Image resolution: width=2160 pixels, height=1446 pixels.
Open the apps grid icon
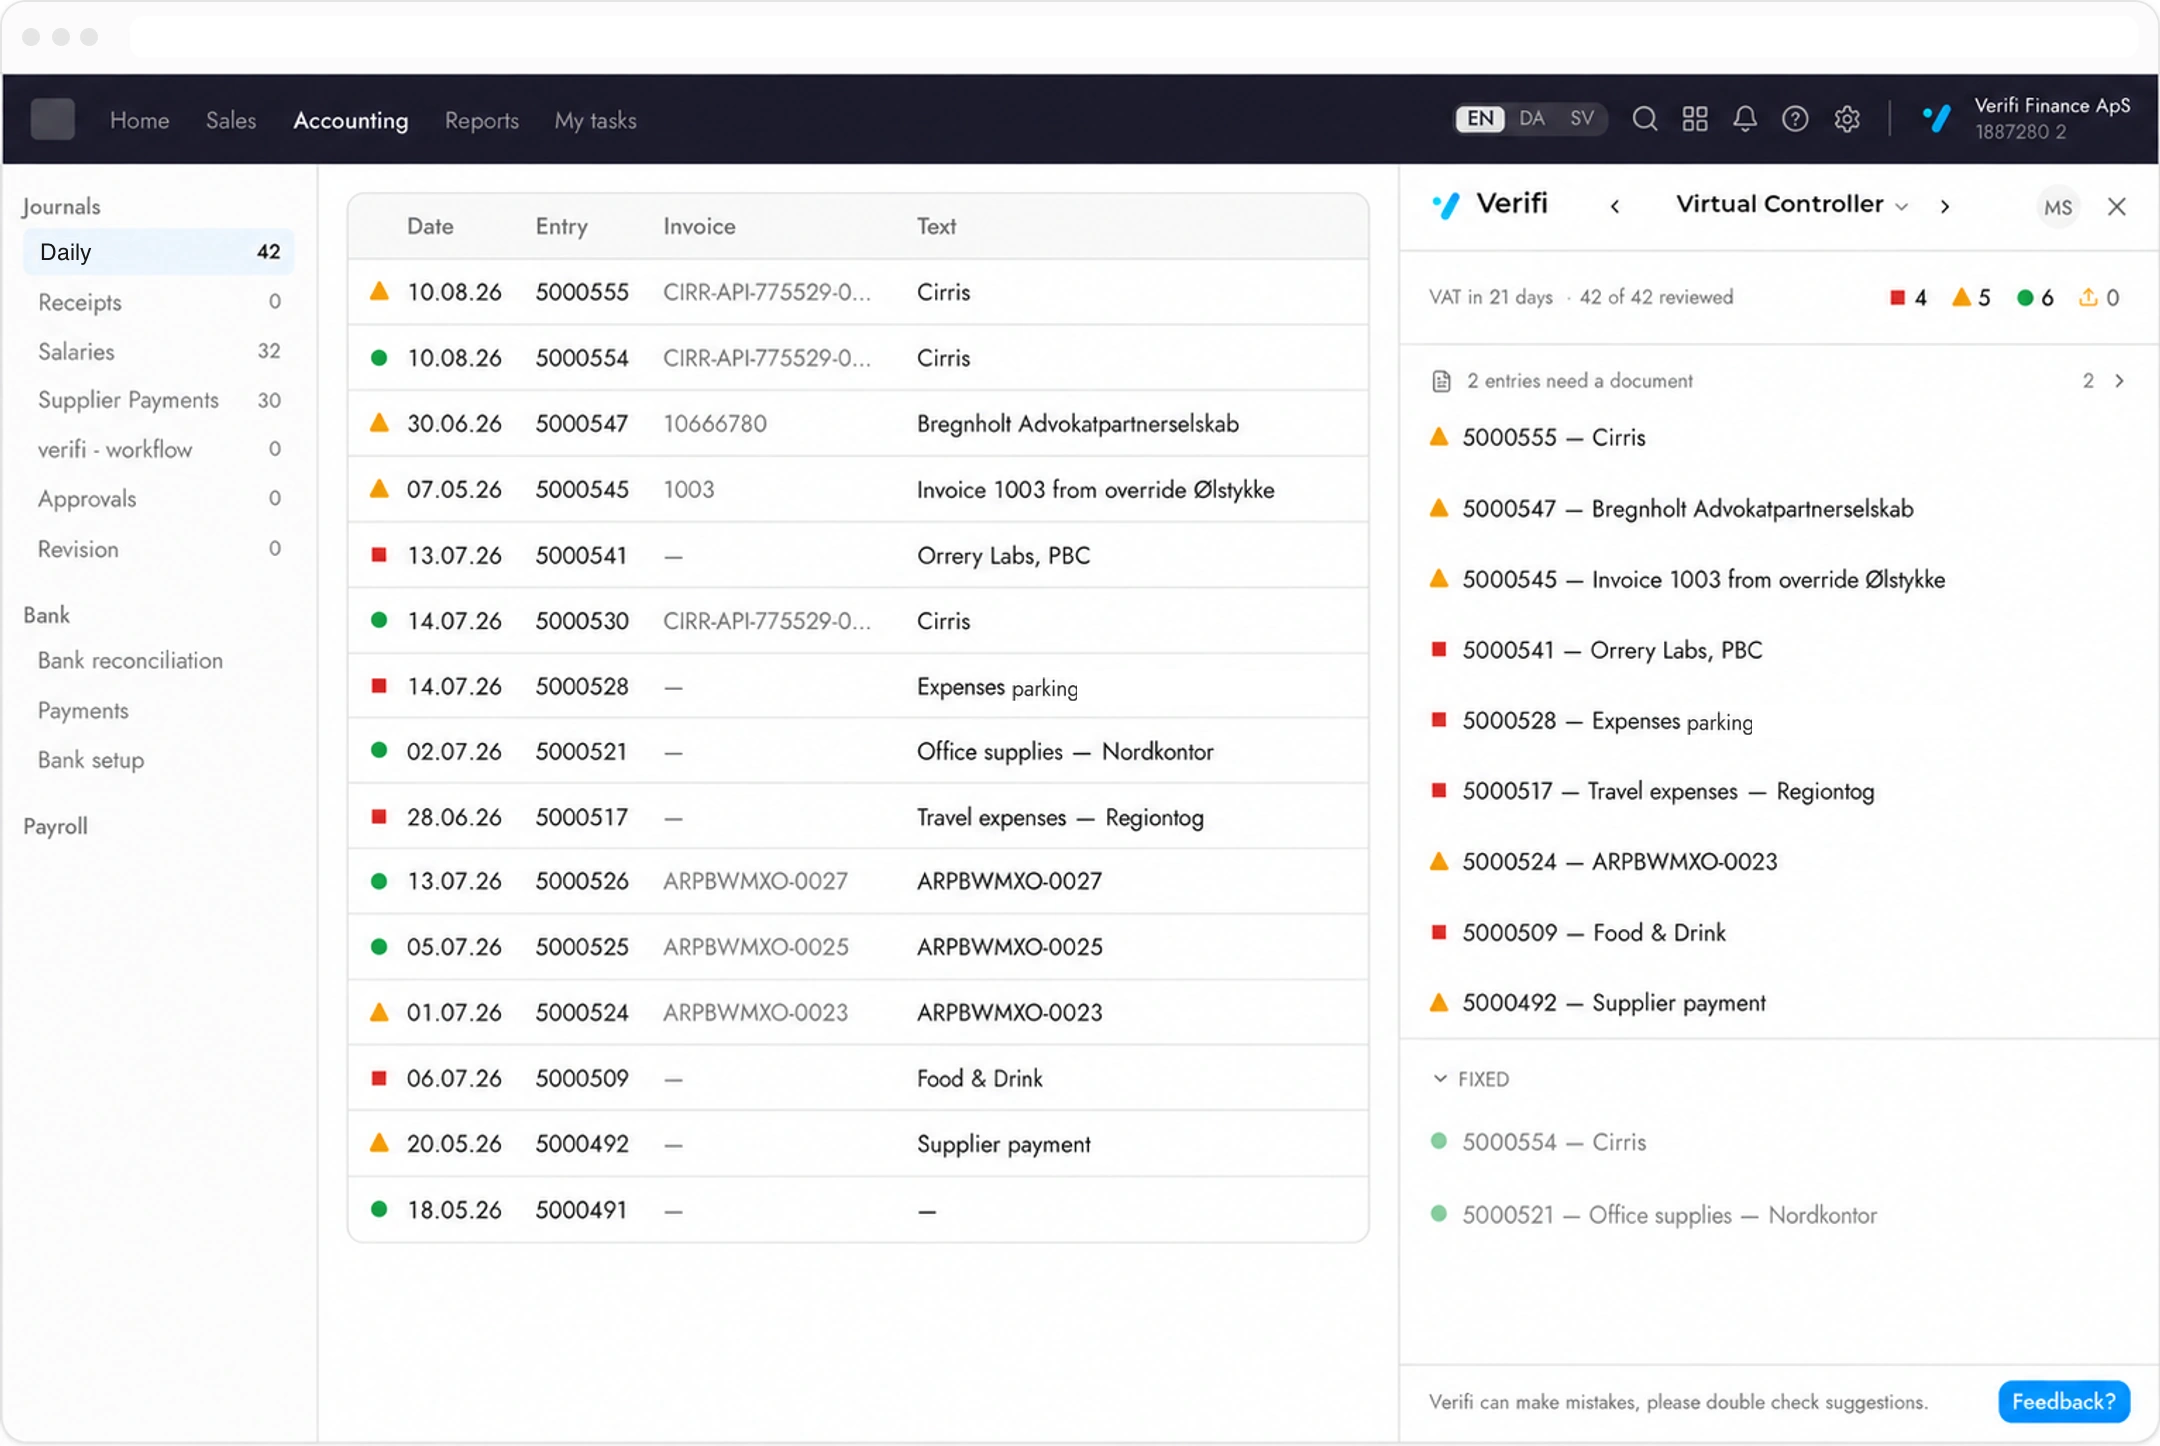[x=1695, y=119]
